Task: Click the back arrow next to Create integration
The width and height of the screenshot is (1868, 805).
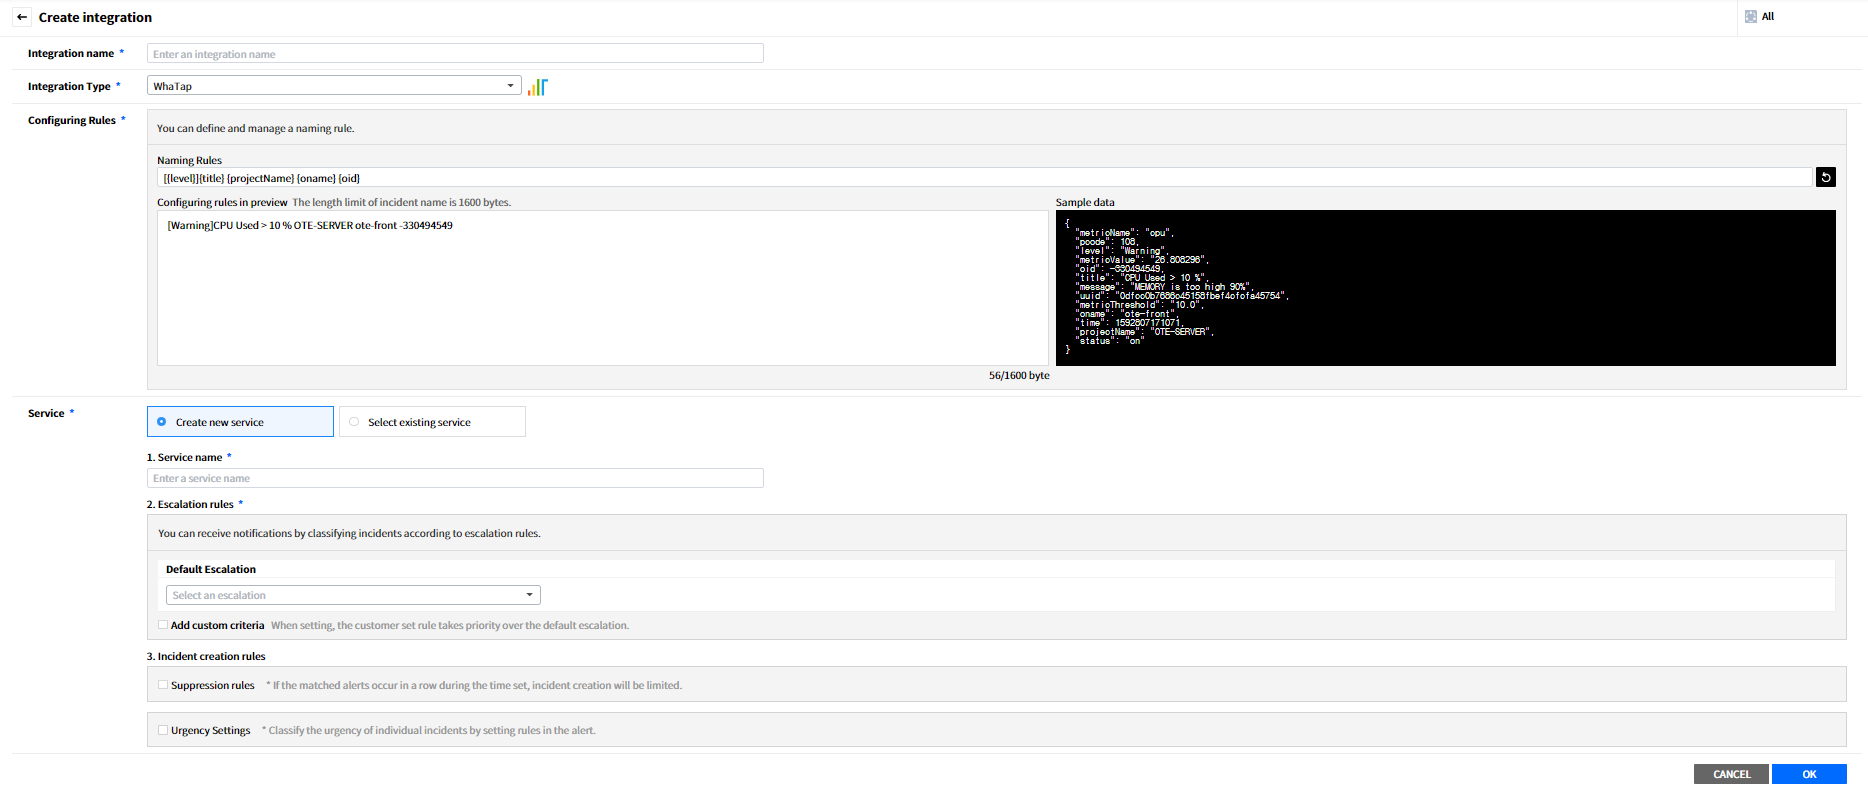Action: 22,17
